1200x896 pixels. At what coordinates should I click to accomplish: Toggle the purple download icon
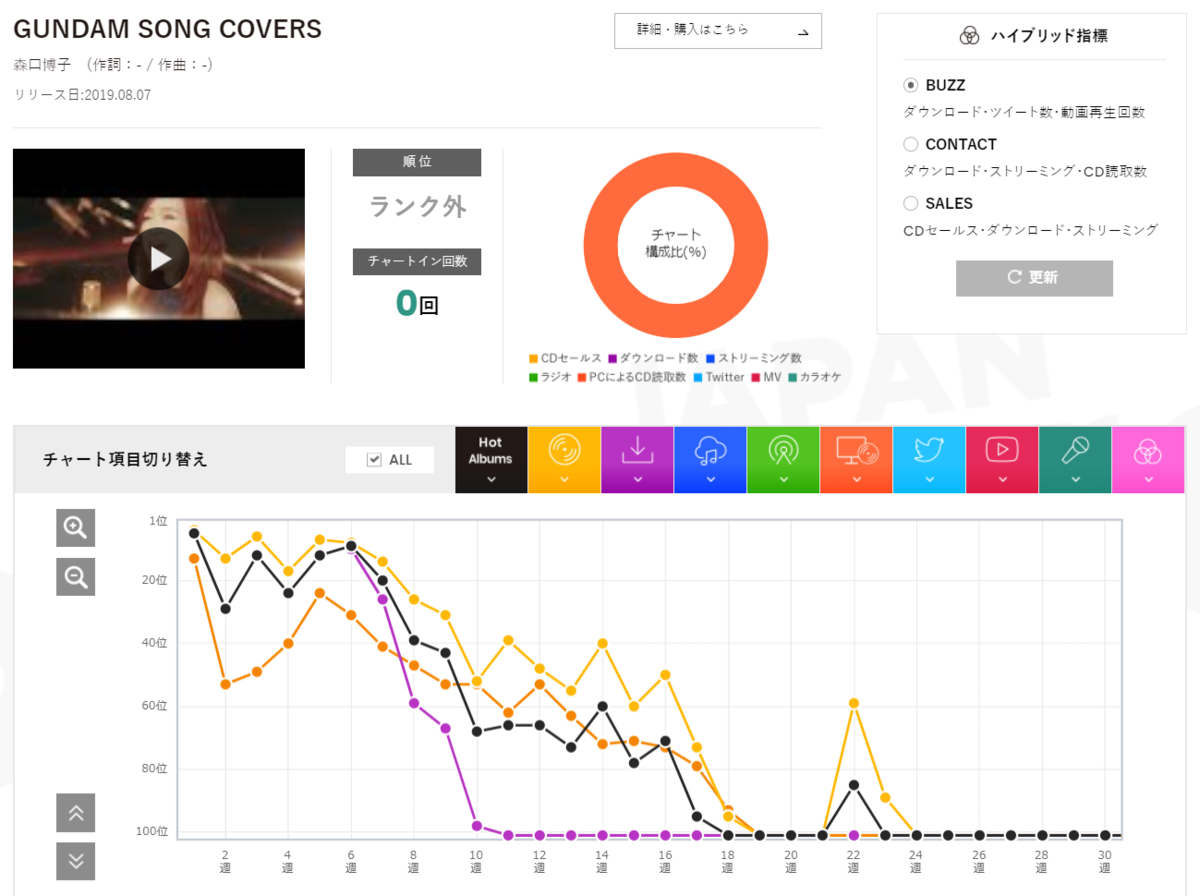point(637,460)
